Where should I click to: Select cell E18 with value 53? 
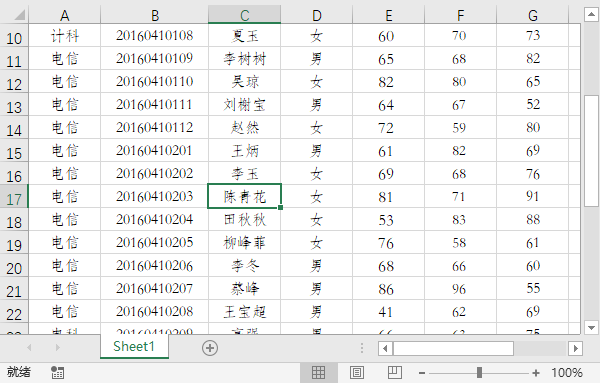(388, 219)
